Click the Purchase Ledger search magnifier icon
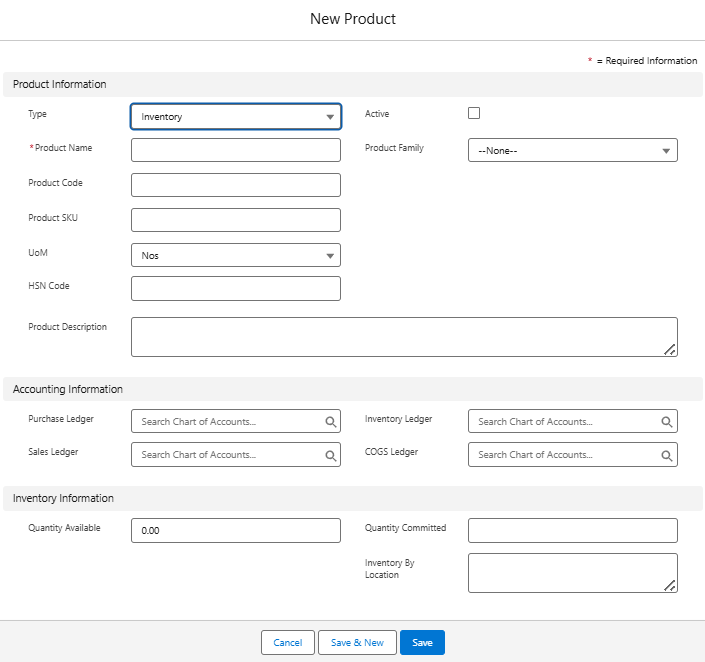 [x=331, y=422]
